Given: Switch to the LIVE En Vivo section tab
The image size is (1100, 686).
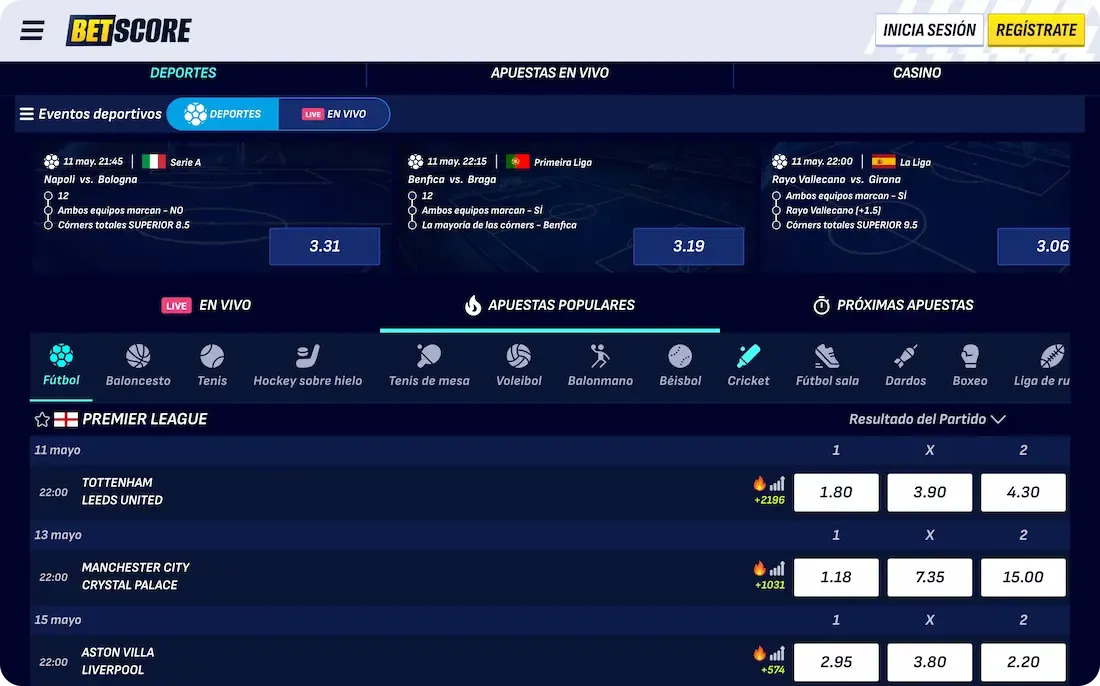Looking at the screenshot, I should [x=206, y=305].
